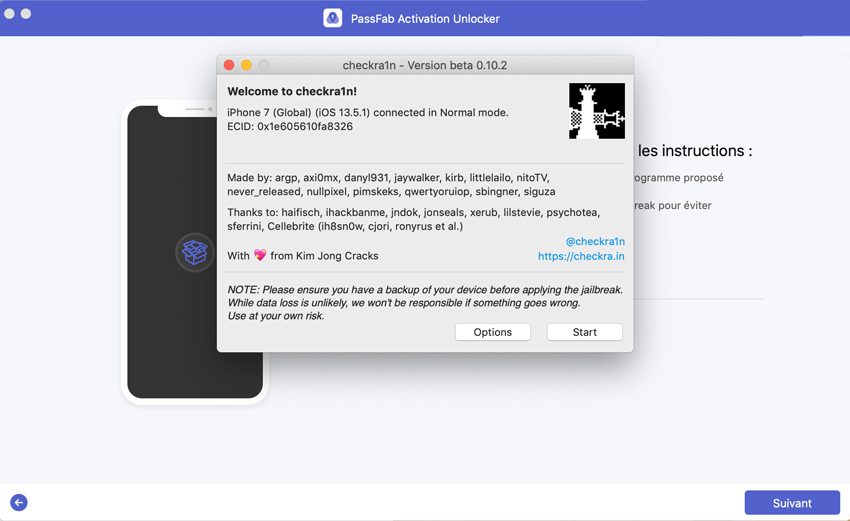Screen dimensions: 850x521
Task: Click the ECID: 0x1e605610fa8326 text
Action: tap(289, 126)
